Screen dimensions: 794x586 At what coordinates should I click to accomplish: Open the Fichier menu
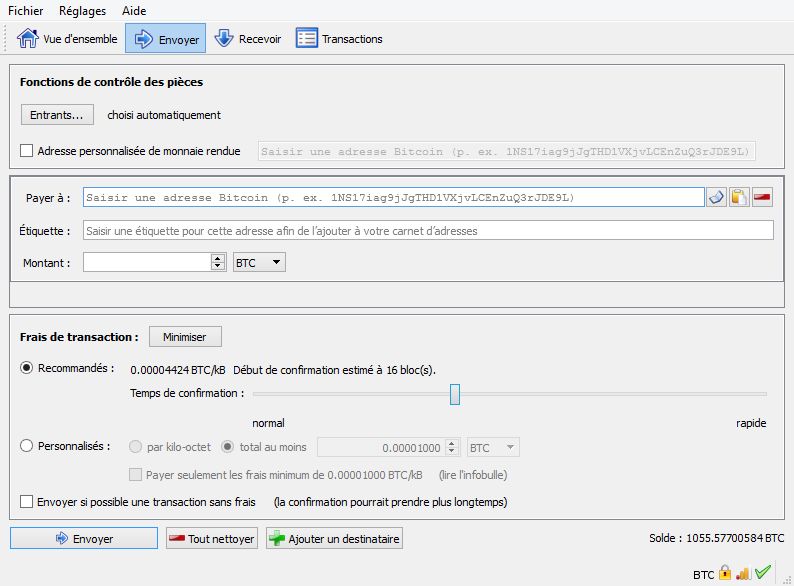[26, 10]
